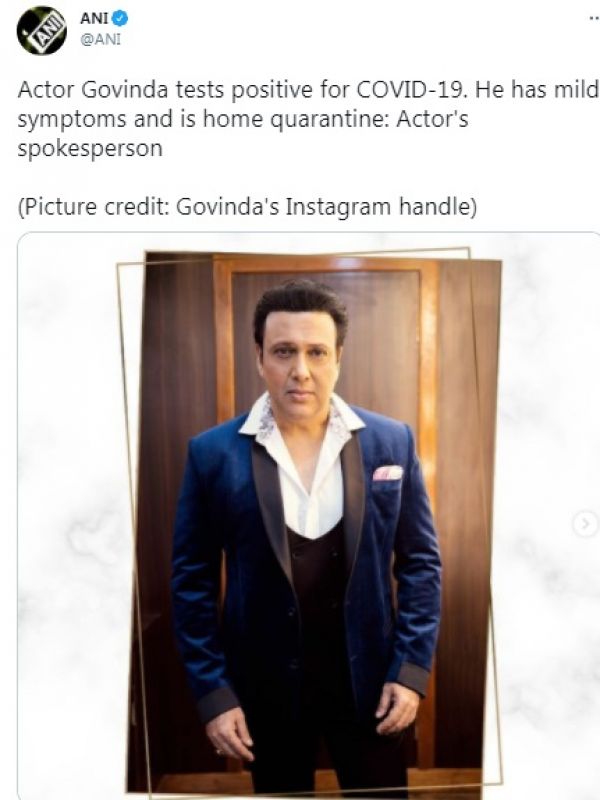Click the word 'COVID-19' in the tweet
Viewport: 600px width, 800px height.
410,90
